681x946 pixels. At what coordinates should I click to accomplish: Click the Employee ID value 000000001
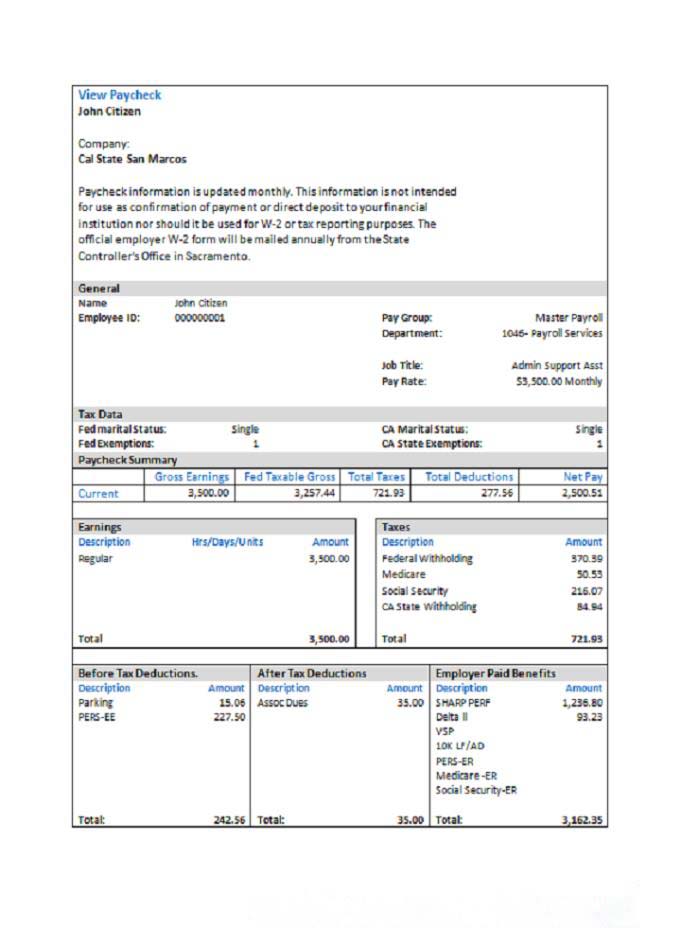[200, 318]
